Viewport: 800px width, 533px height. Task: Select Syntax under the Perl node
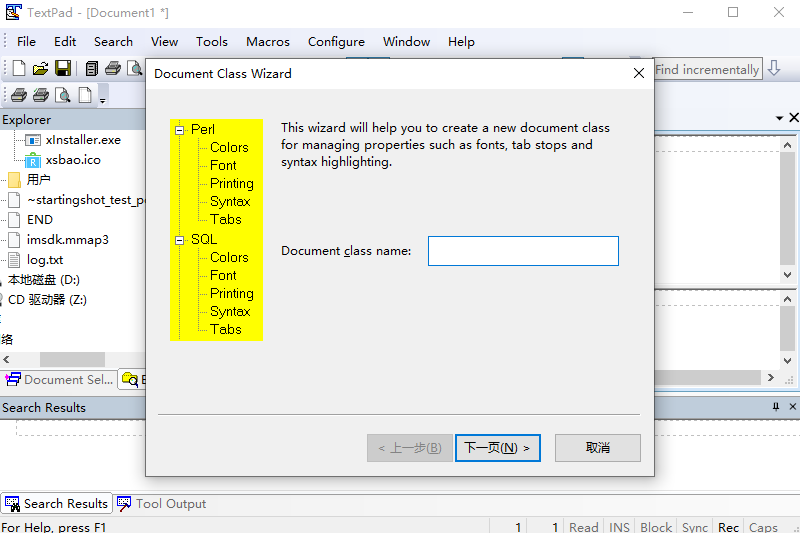click(230, 202)
